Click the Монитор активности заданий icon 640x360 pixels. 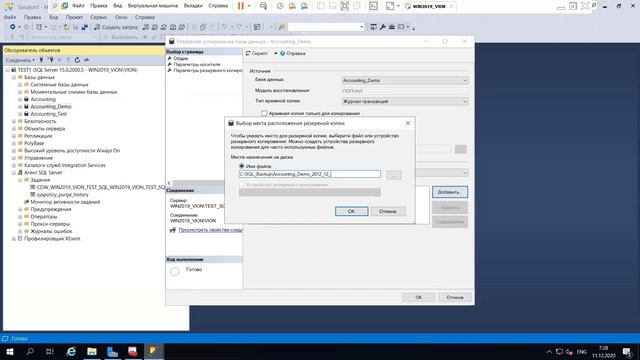[27, 202]
